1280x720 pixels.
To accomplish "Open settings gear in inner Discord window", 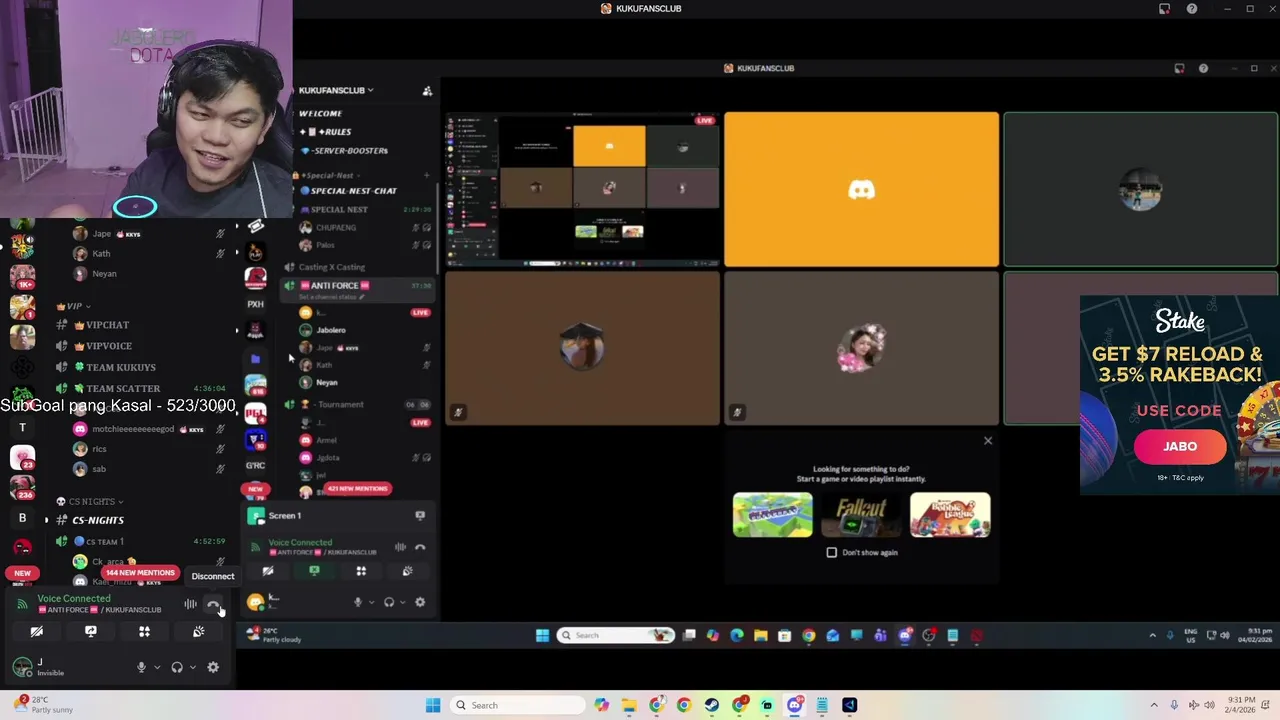I will 420,602.
